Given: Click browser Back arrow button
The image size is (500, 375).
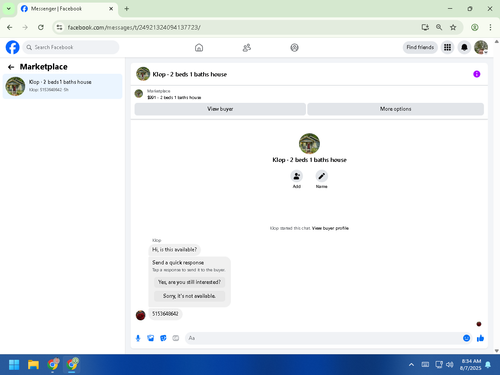Looking at the screenshot, I should pyautogui.click(x=10, y=27).
